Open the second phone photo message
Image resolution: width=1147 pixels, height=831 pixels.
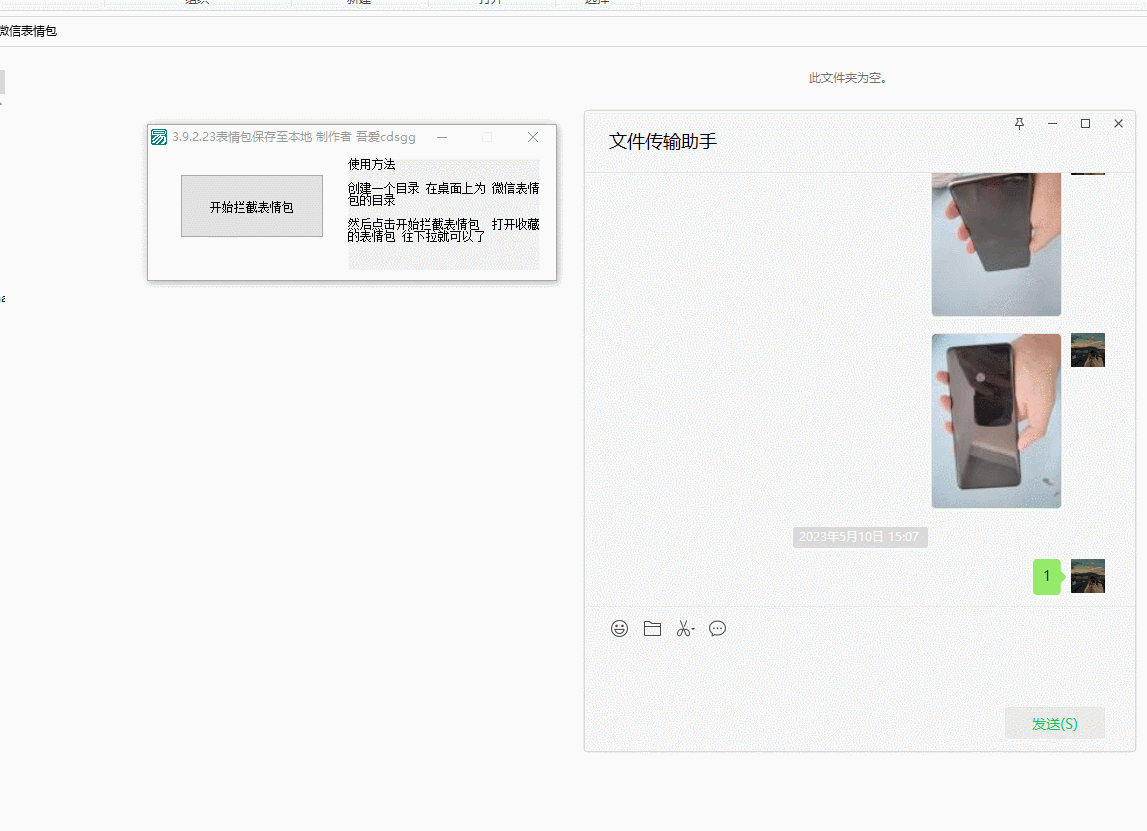click(995, 420)
